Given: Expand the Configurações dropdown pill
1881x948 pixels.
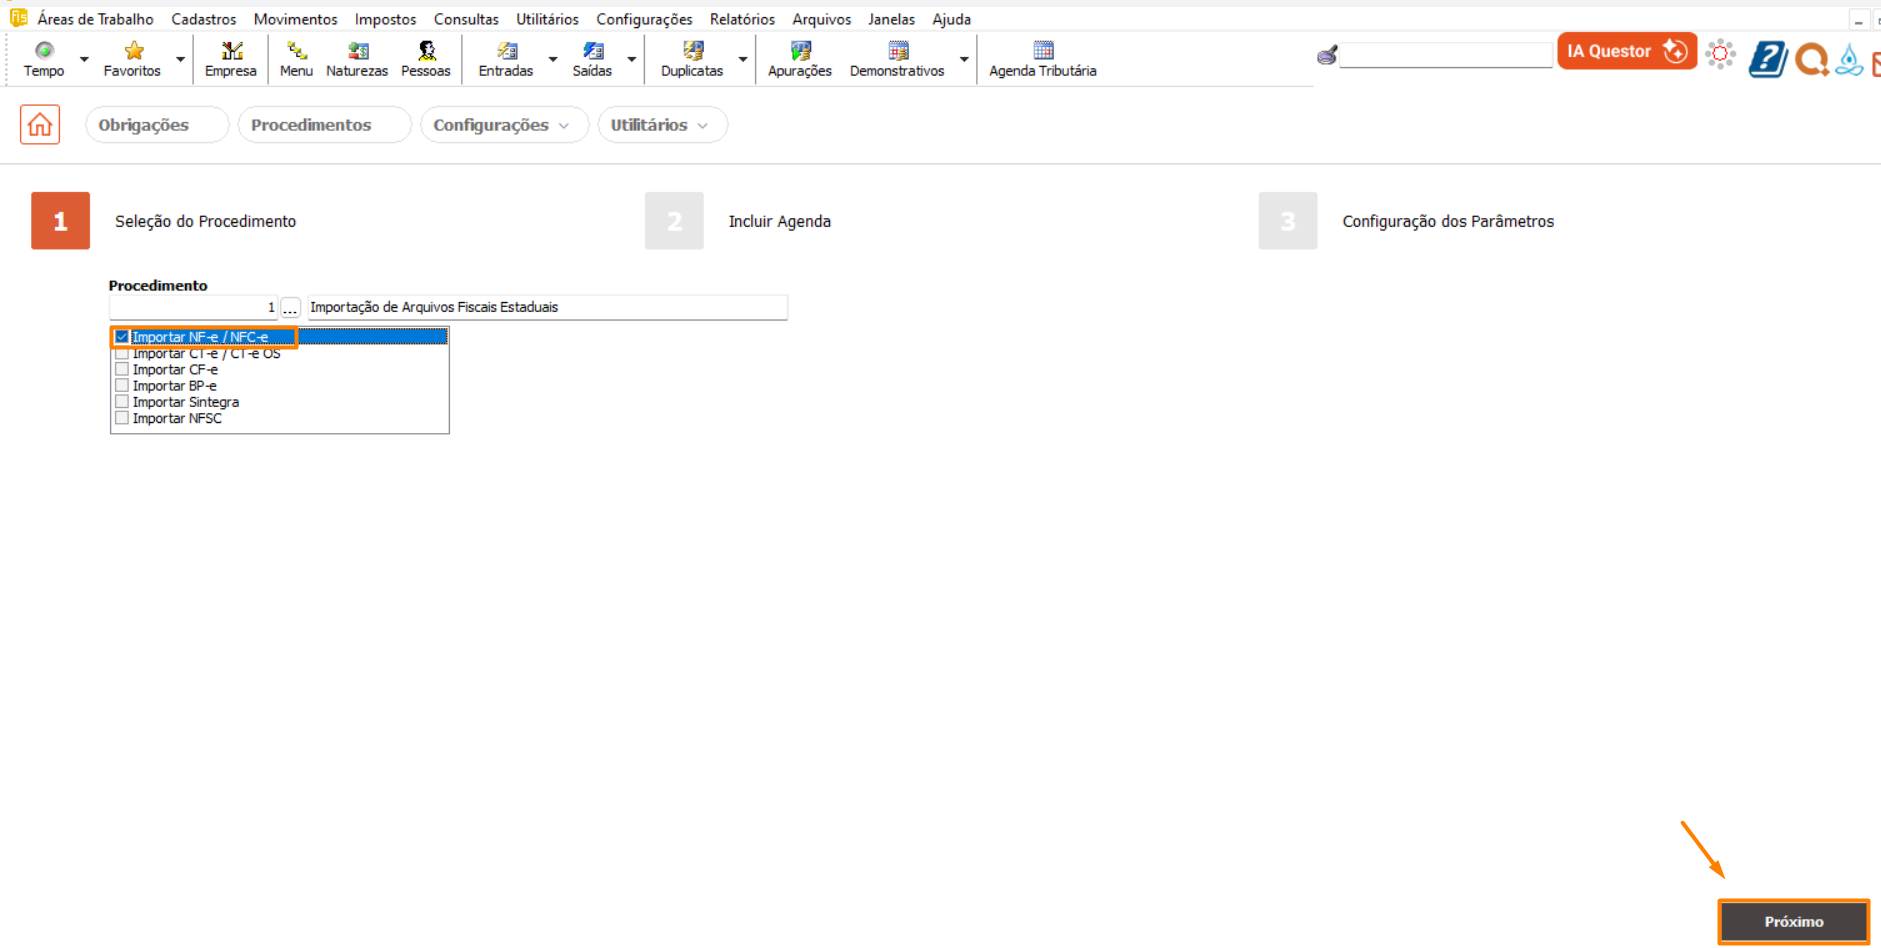Looking at the screenshot, I should (x=503, y=125).
